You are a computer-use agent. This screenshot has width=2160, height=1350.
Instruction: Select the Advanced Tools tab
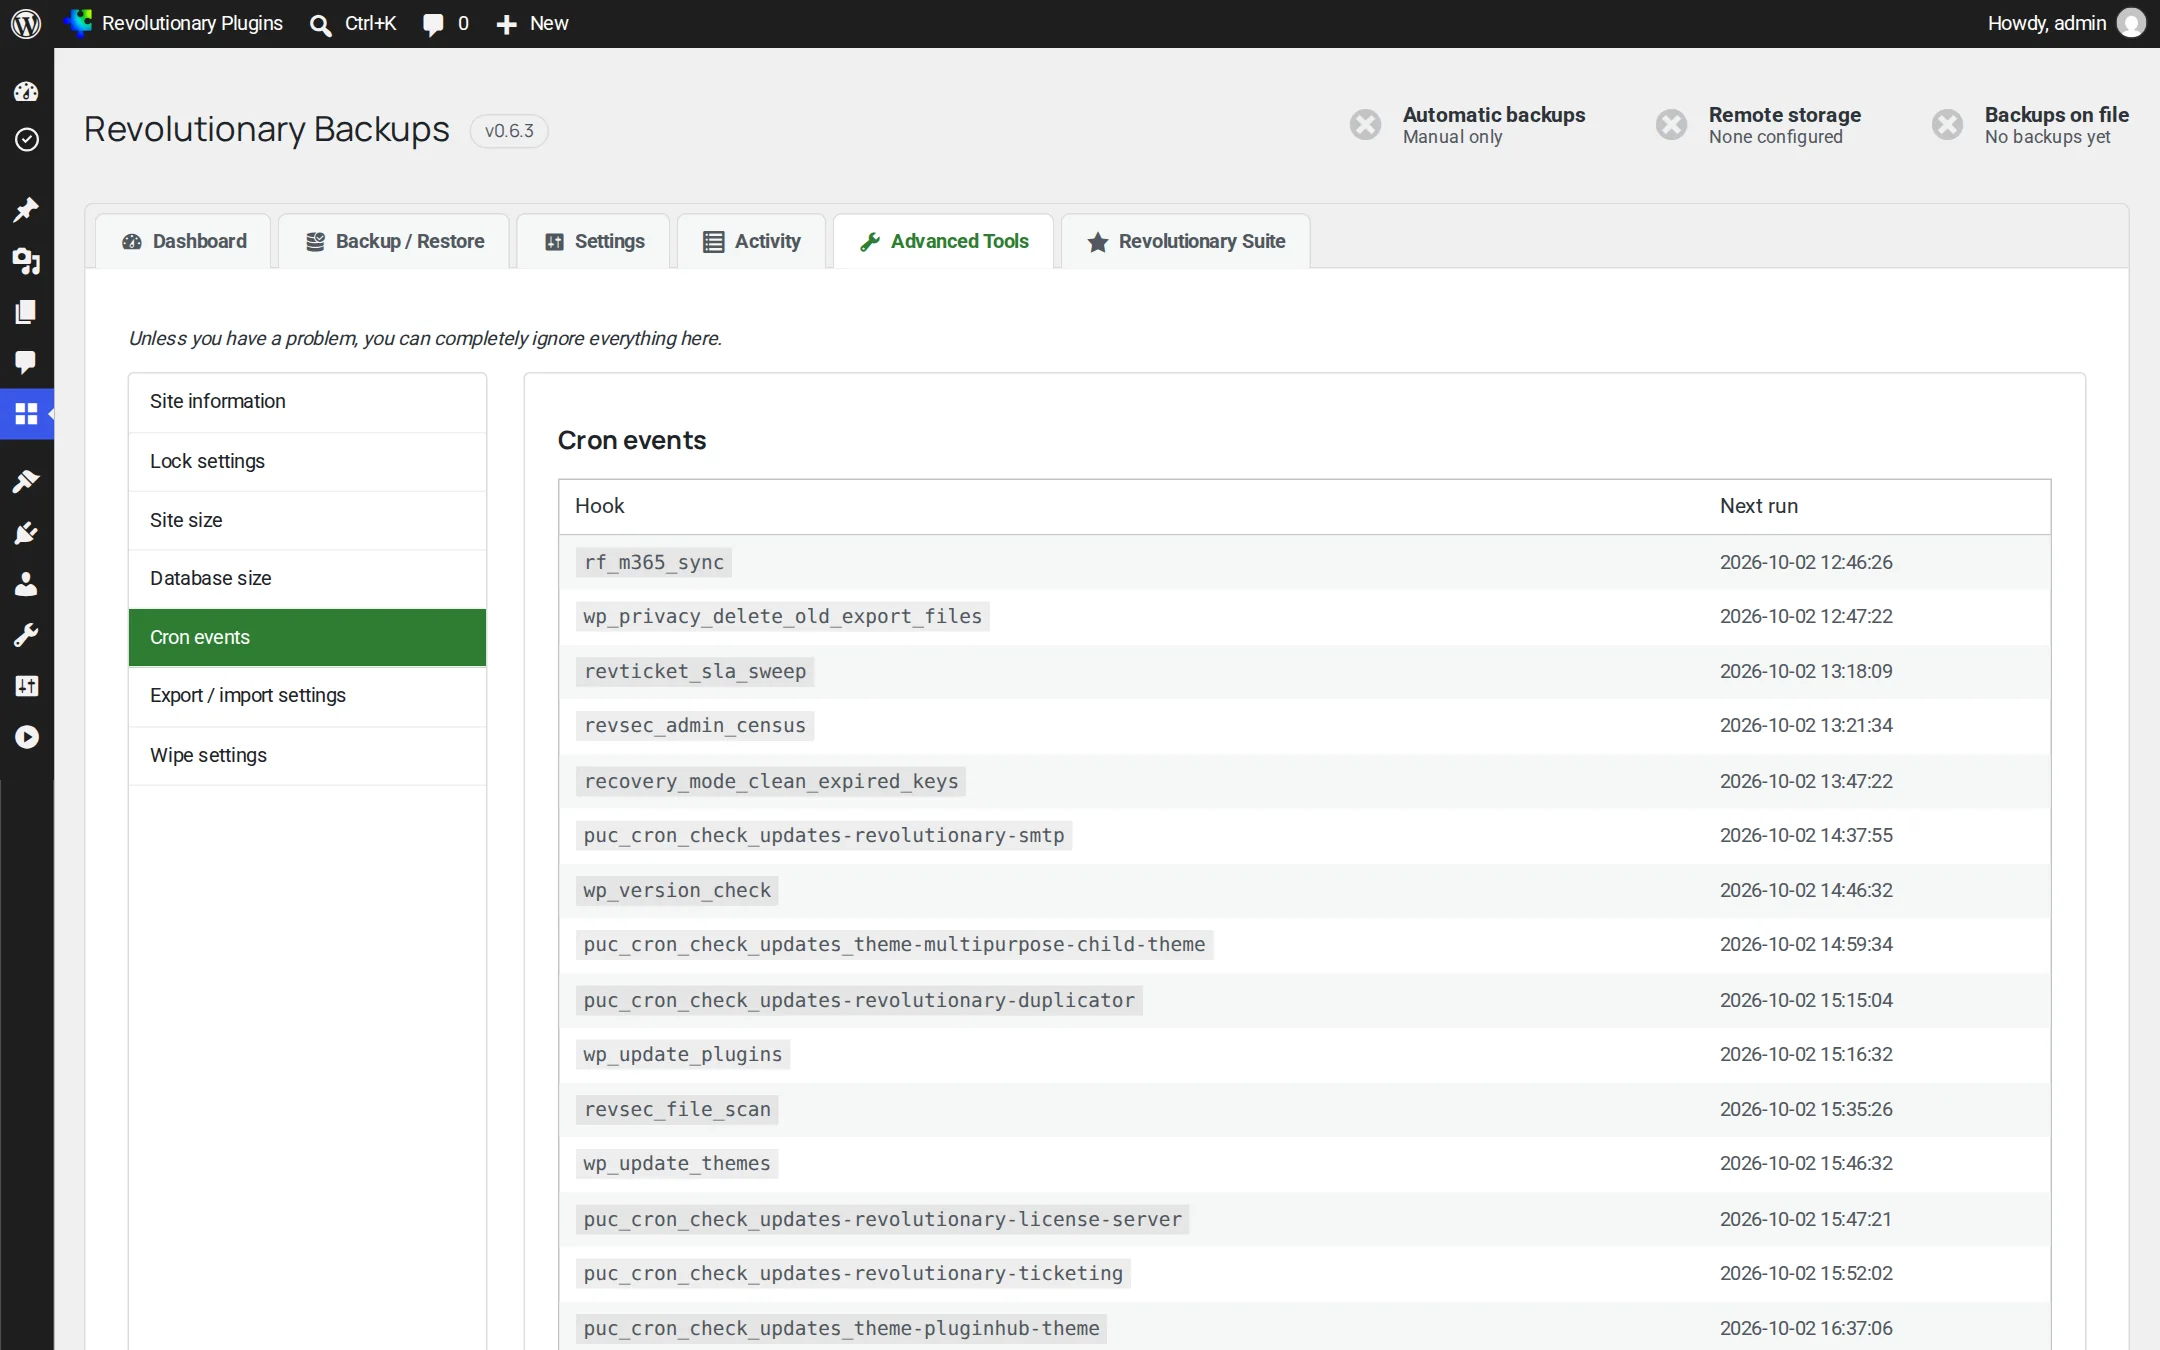click(x=944, y=241)
